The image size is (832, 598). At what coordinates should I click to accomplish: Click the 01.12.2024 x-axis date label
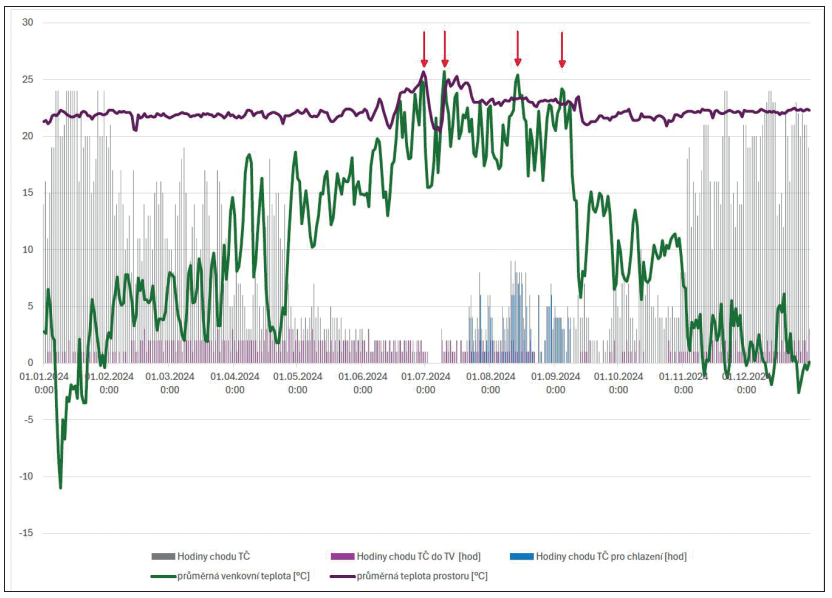pyautogui.click(x=746, y=383)
